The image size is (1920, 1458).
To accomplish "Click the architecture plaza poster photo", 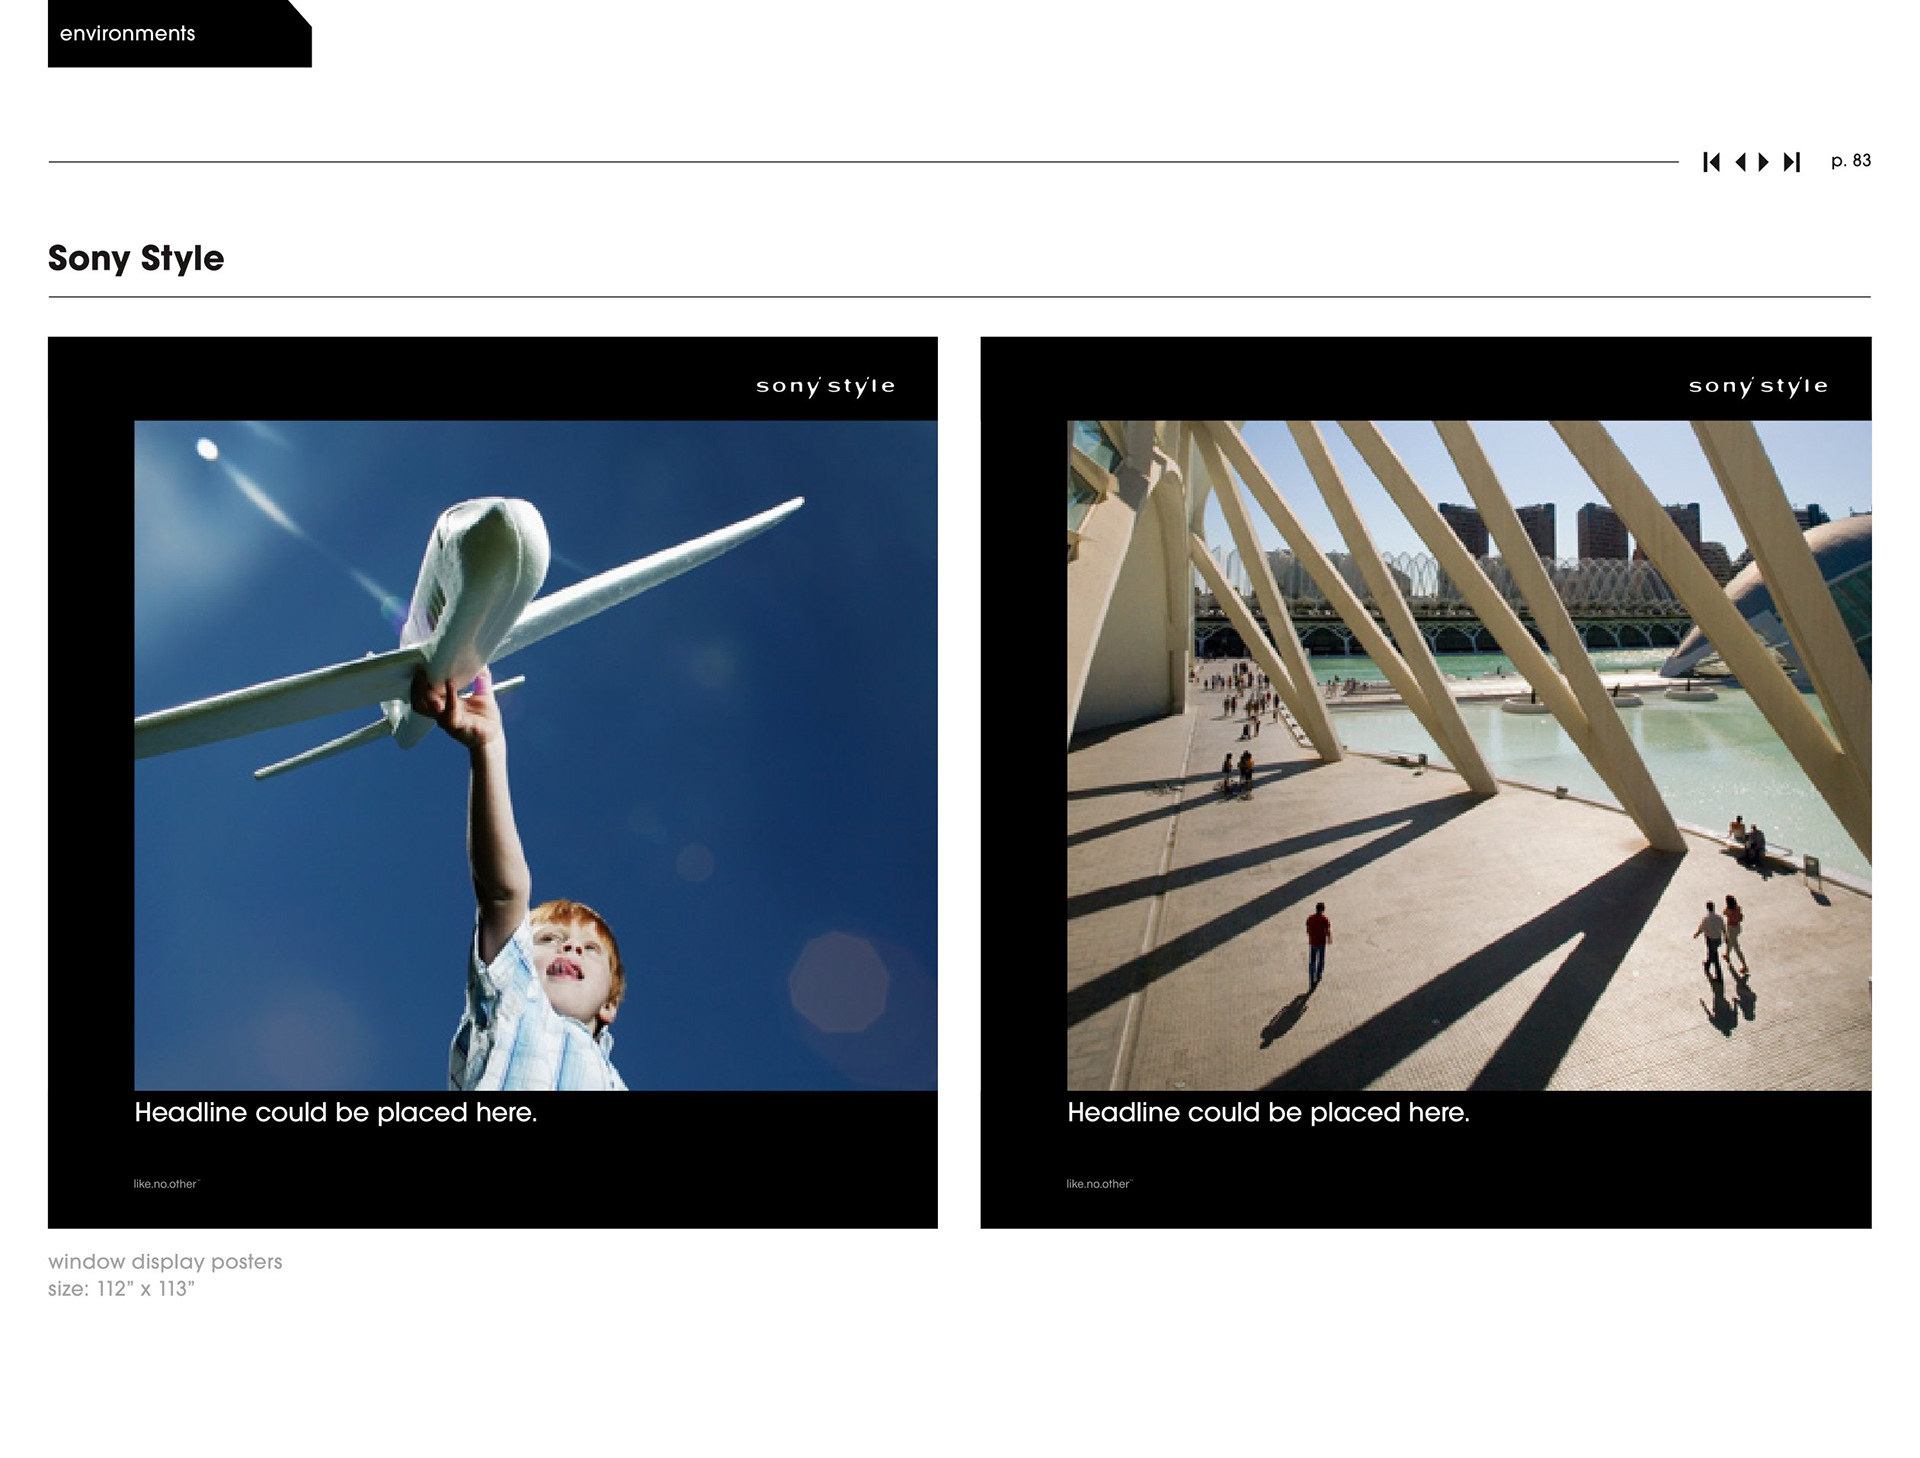I will click(1468, 755).
